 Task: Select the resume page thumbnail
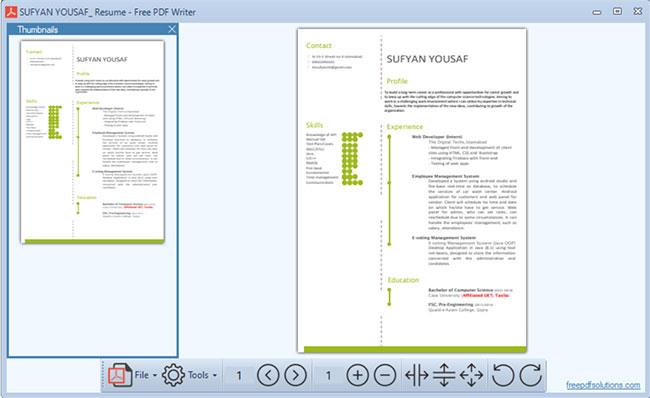coord(92,142)
